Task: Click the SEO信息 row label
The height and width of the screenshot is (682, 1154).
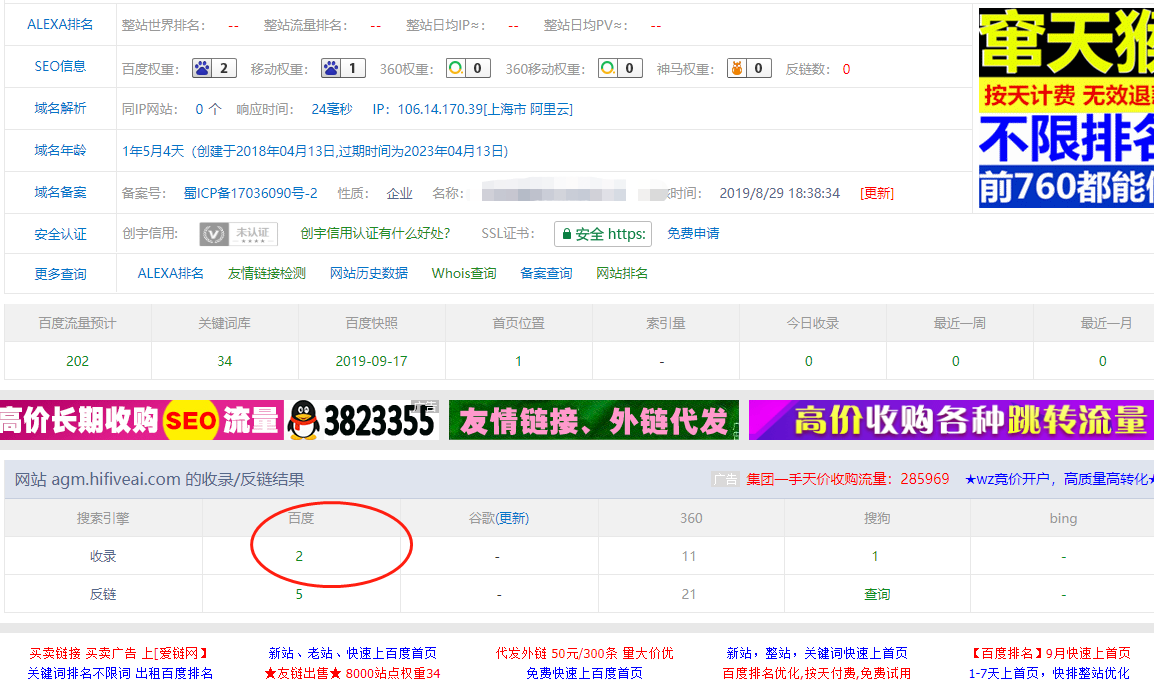Action: click(60, 66)
